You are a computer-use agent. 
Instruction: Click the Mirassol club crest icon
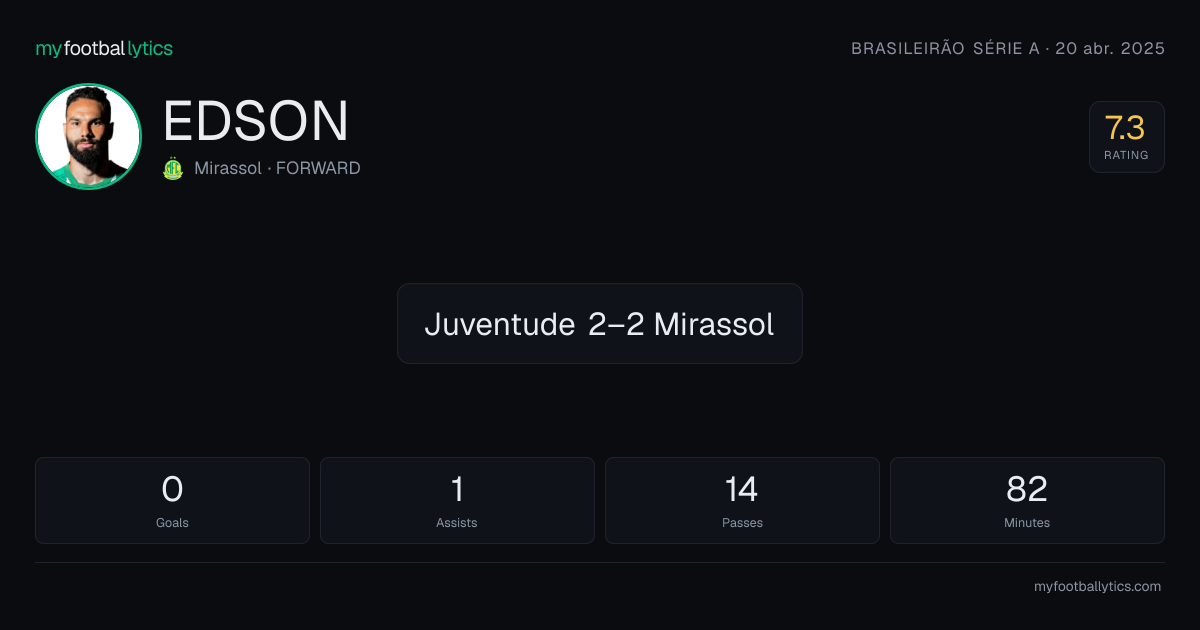click(173, 168)
